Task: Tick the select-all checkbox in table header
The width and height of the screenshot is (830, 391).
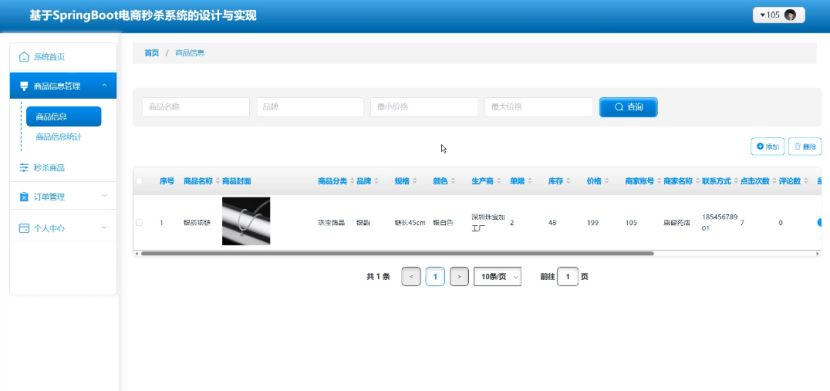Action: click(139, 181)
